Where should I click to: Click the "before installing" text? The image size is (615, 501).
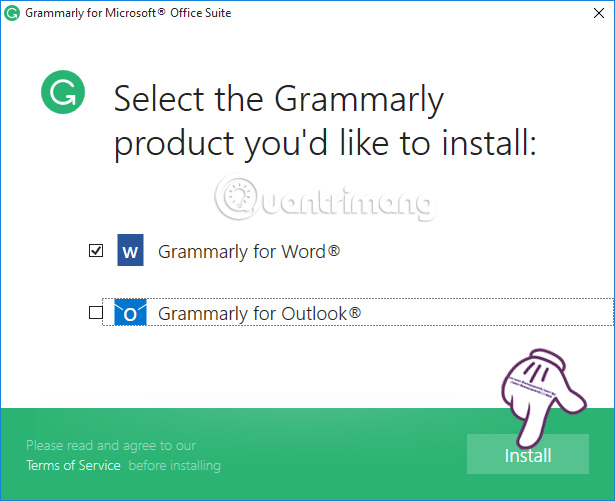point(175,465)
